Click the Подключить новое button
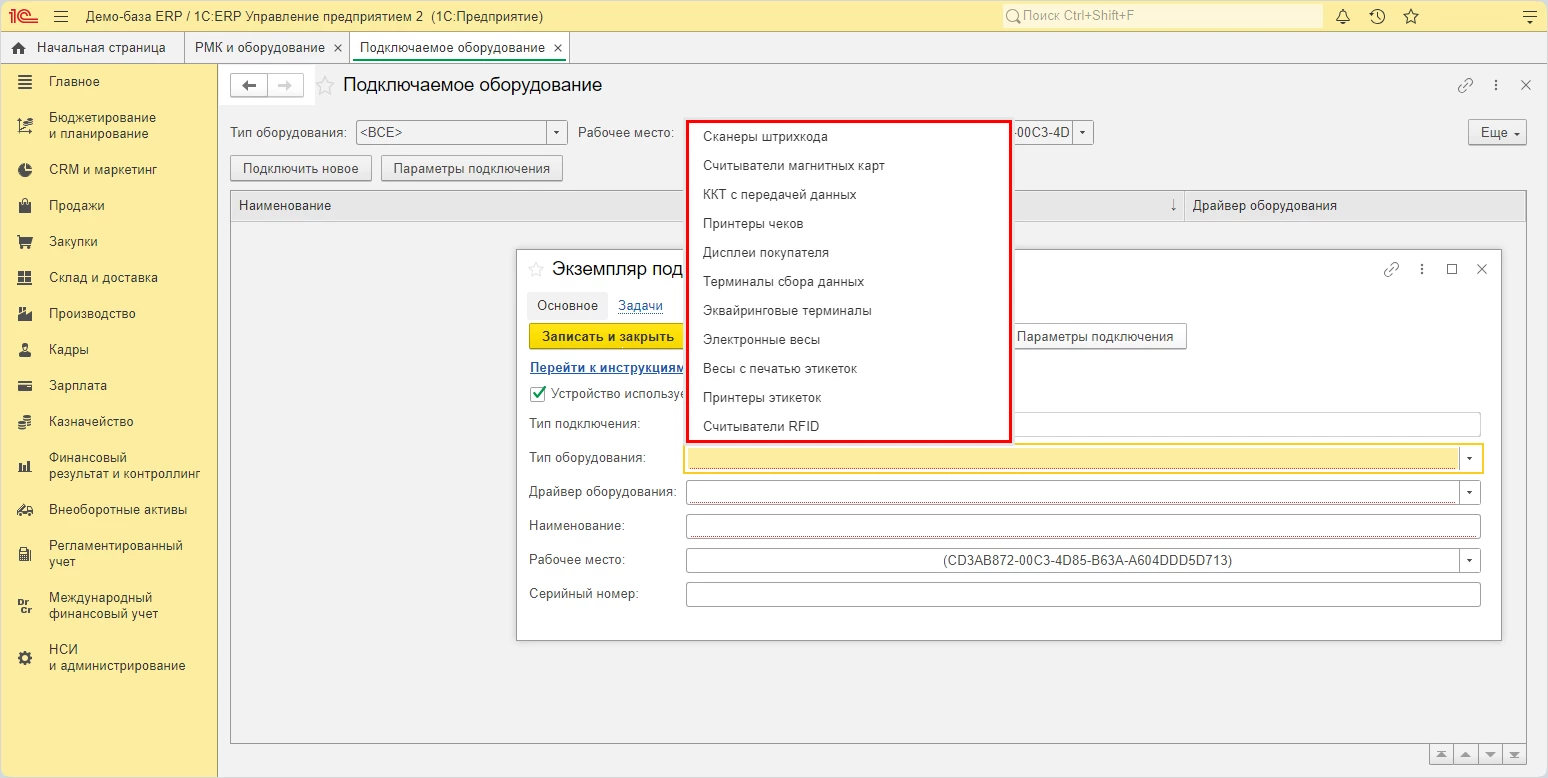The image size is (1548, 778). pyautogui.click(x=300, y=168)
